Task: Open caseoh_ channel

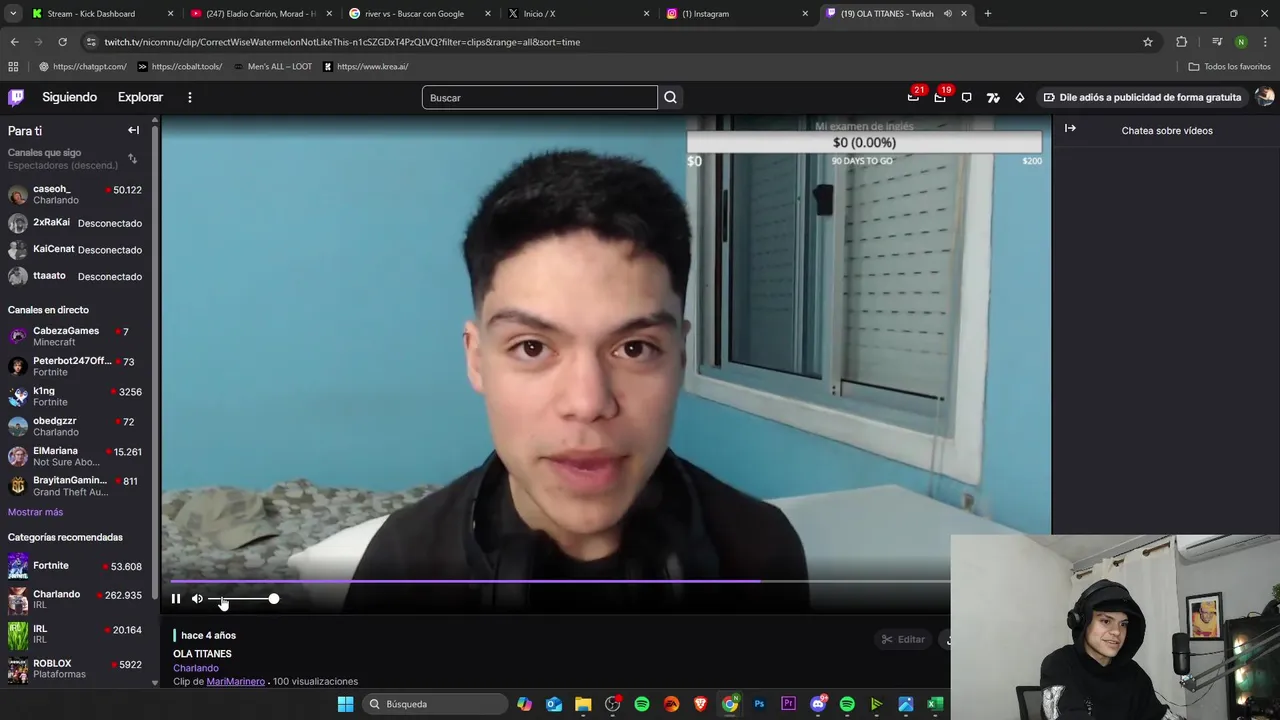Action: click(75, 194)
